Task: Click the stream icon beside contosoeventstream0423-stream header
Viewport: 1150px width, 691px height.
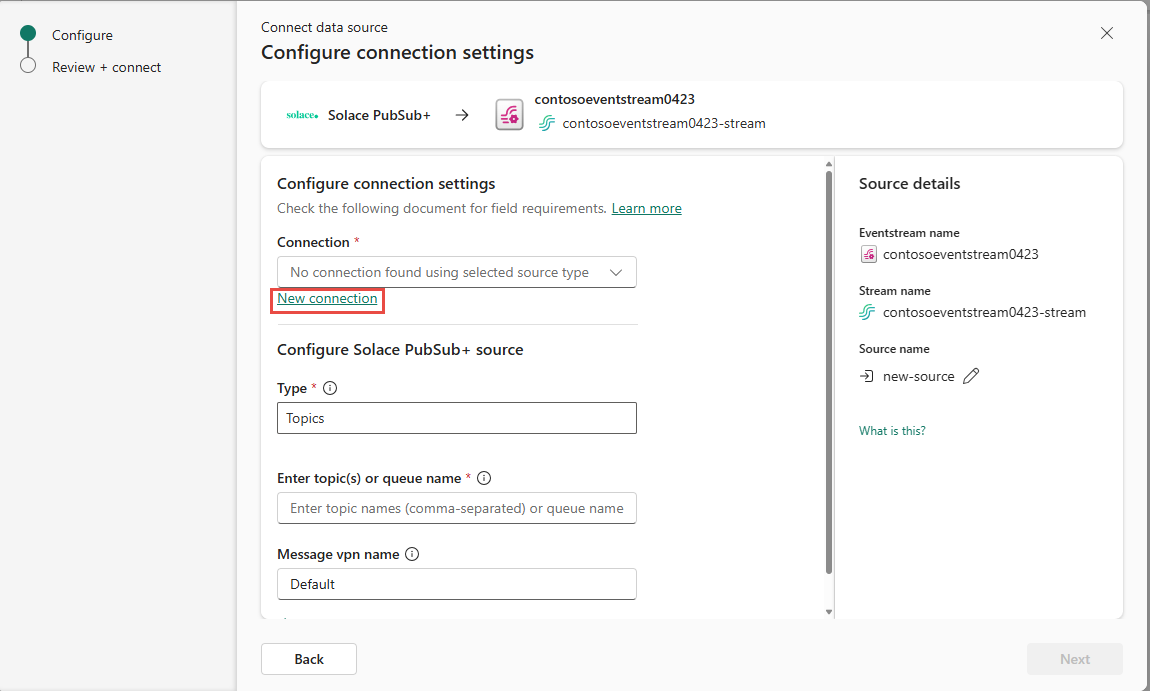Action: [x=546, y=123]
